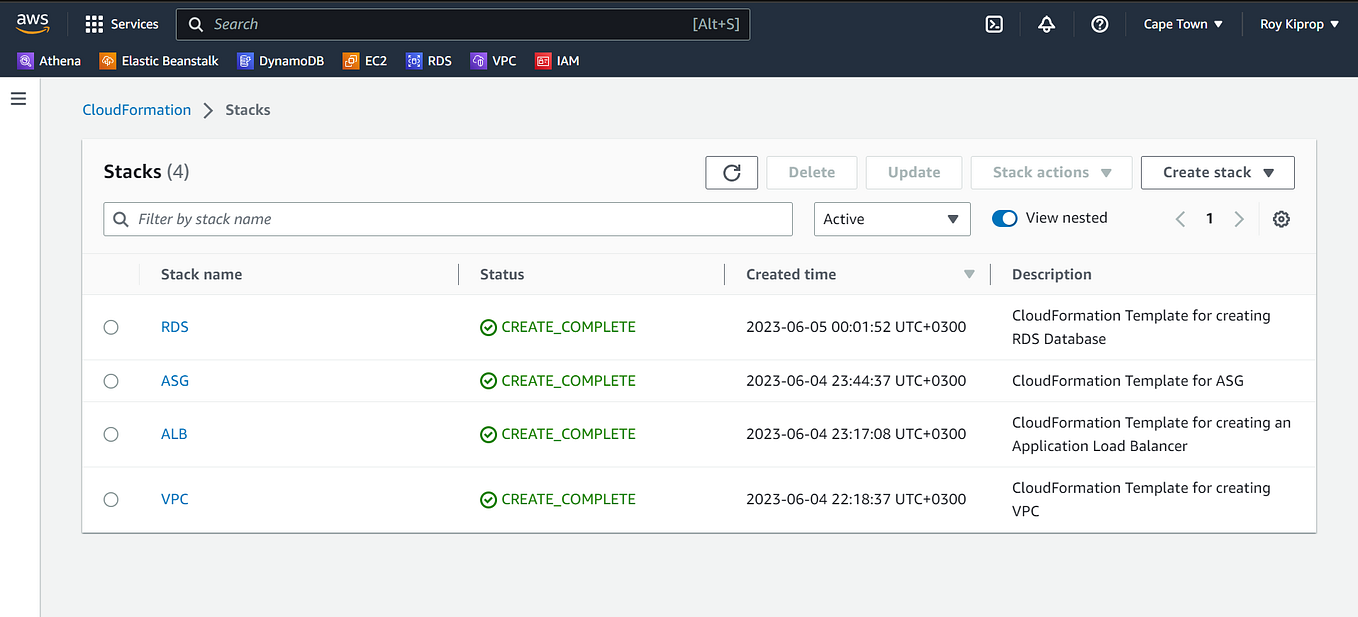Viewport: 1358px width, 617px height.
Task: Open the Stack actions dropdown
Action: click(x=1051, y=172)
